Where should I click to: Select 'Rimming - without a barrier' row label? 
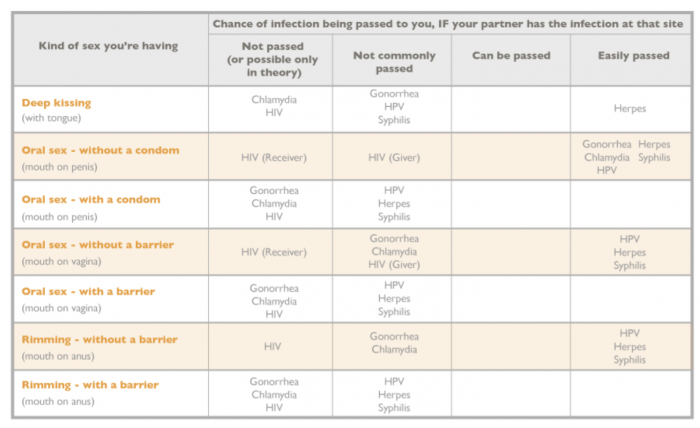[x=99, y=339]
